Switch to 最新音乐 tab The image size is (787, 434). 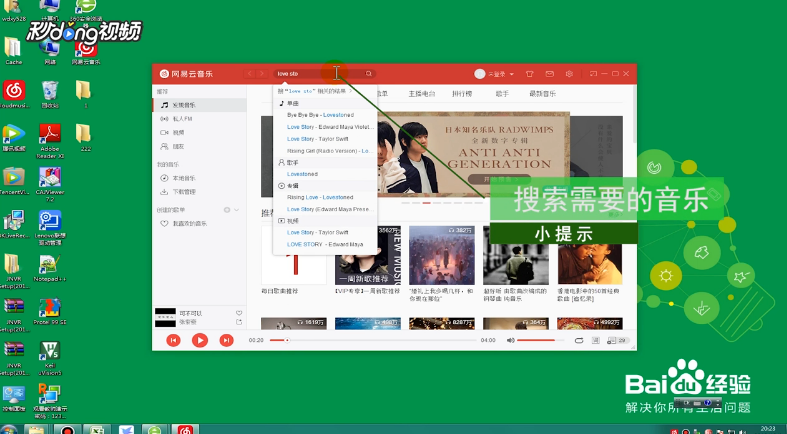[543, 94]
